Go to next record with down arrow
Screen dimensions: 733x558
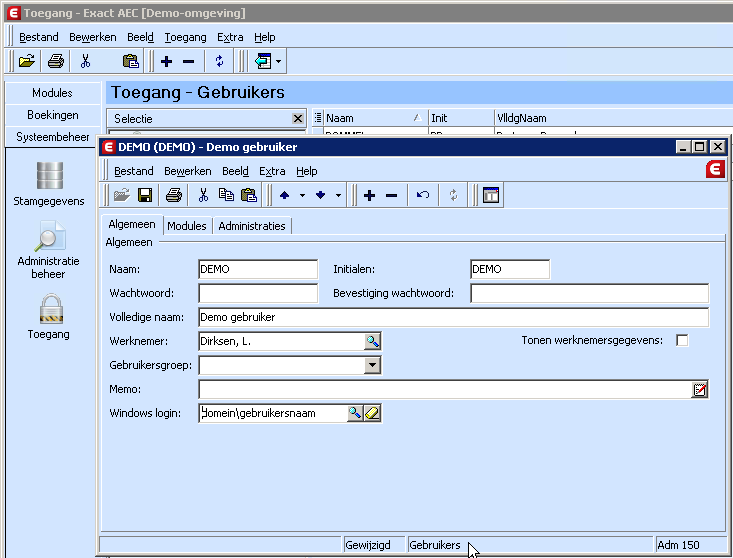click(x=320, y=195)
